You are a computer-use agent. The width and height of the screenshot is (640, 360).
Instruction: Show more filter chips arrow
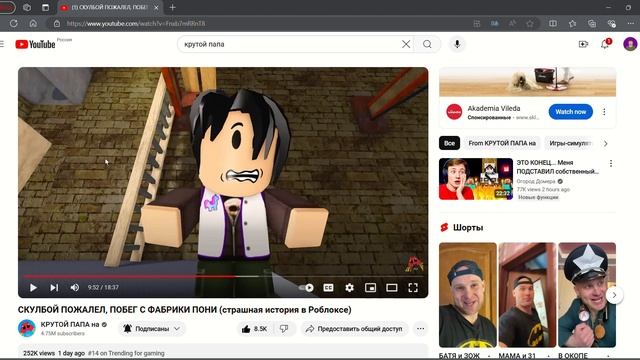tap(606, 144)
